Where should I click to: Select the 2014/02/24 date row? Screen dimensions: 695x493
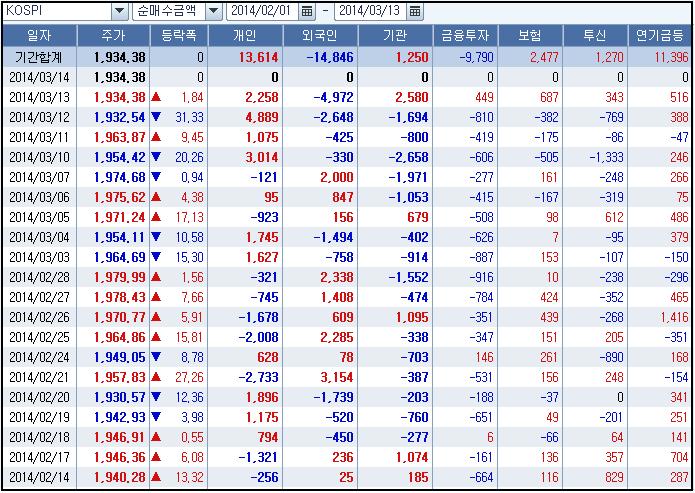point(39,357)
